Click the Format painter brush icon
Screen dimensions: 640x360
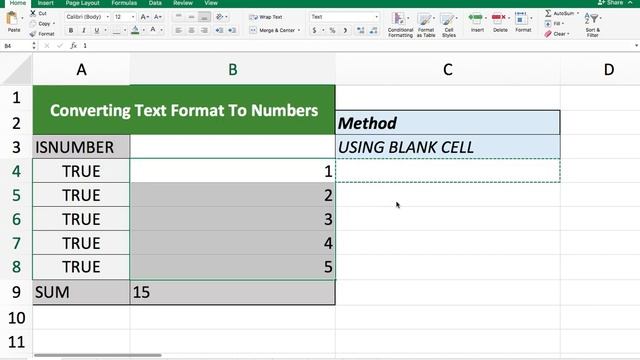33,34
